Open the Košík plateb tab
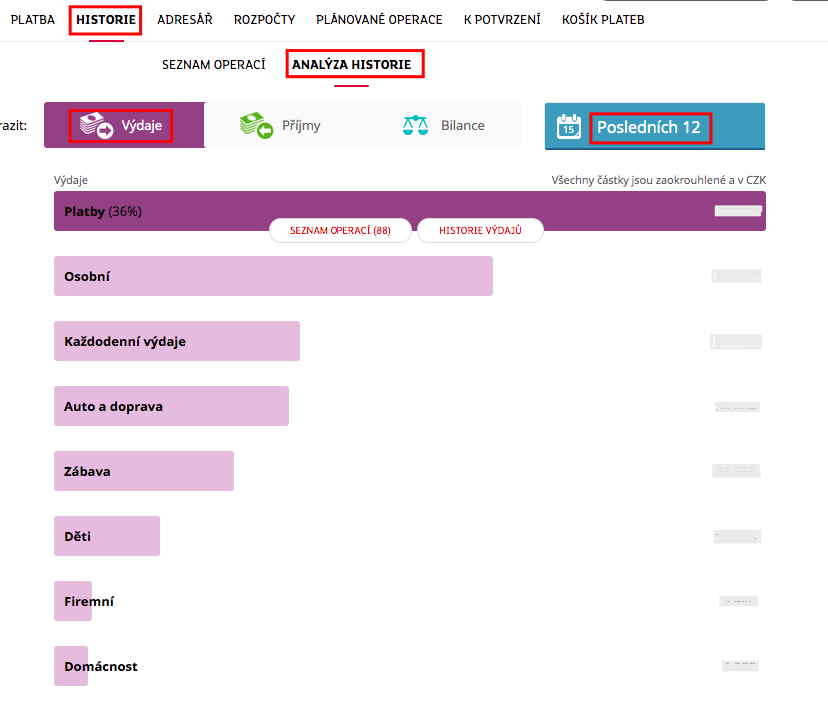828x711 pixels. click(x=603, y=19)
